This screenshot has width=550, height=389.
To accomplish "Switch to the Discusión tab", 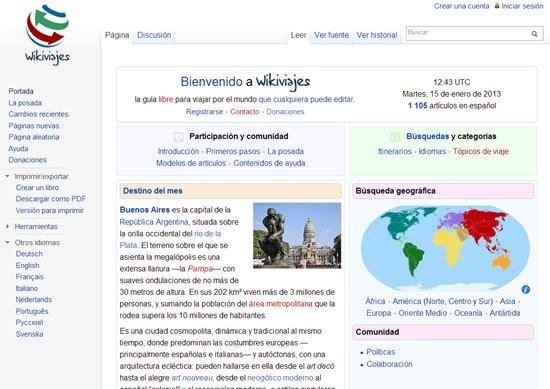I will pos(154,35).
